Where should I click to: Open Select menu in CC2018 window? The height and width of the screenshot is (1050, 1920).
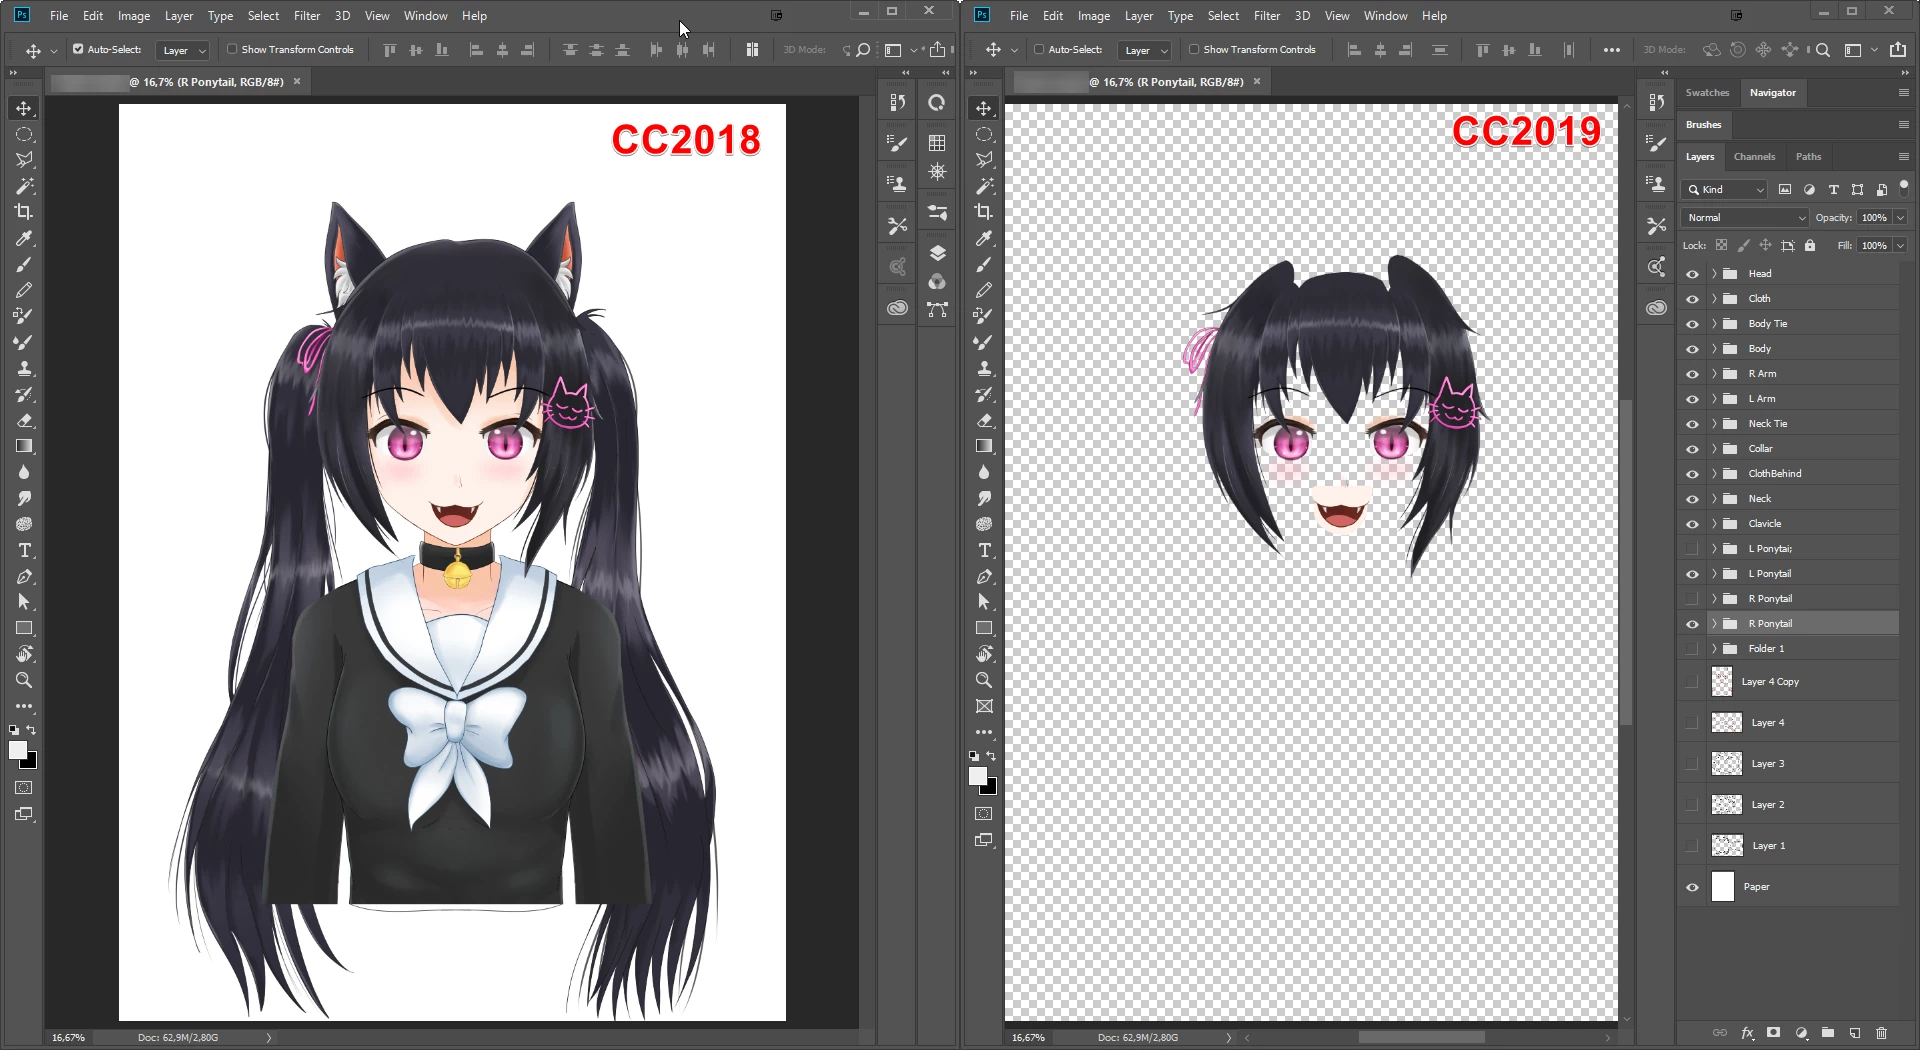point(263,16)
